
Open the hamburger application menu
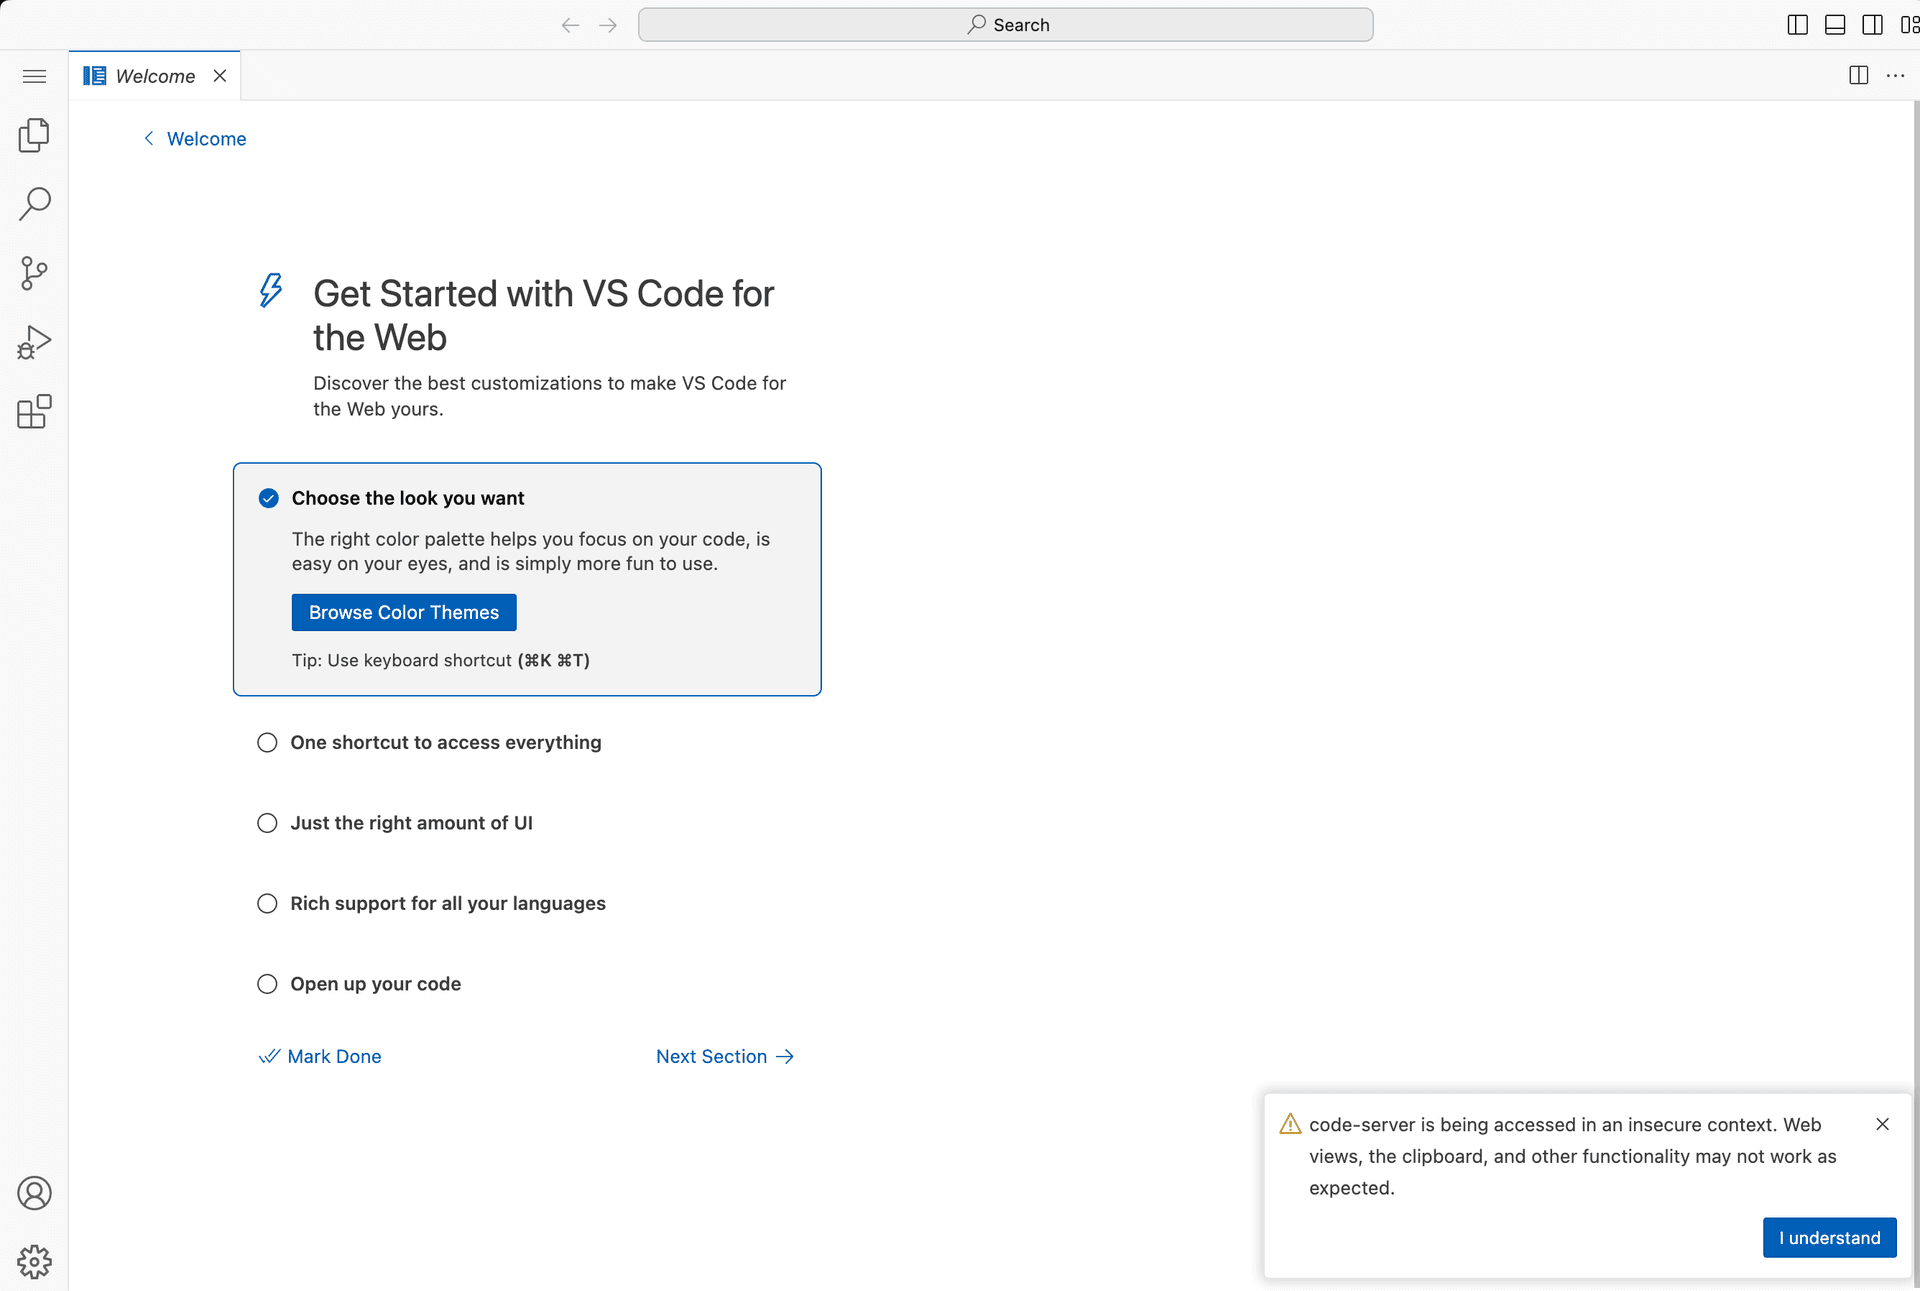pos(34,76)
